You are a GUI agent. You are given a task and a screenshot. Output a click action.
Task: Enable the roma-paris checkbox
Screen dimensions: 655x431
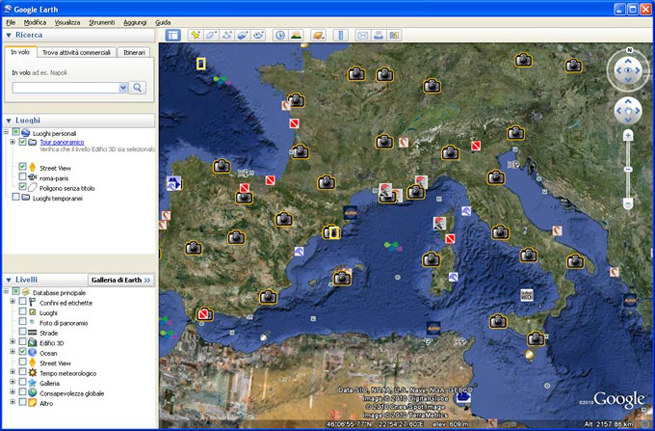pyautogui.click(x=23, y=177)
